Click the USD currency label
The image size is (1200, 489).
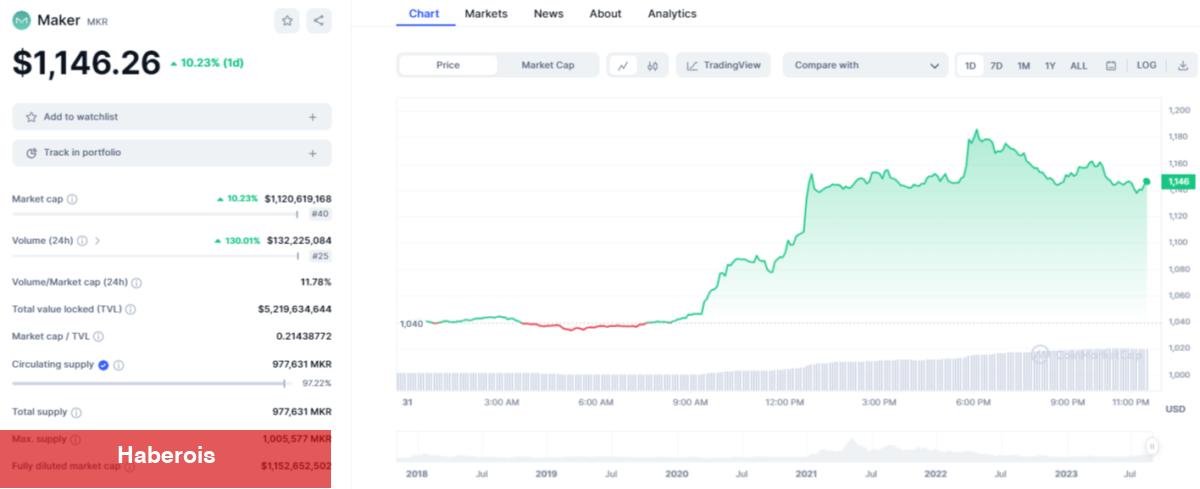(1175, 409)
